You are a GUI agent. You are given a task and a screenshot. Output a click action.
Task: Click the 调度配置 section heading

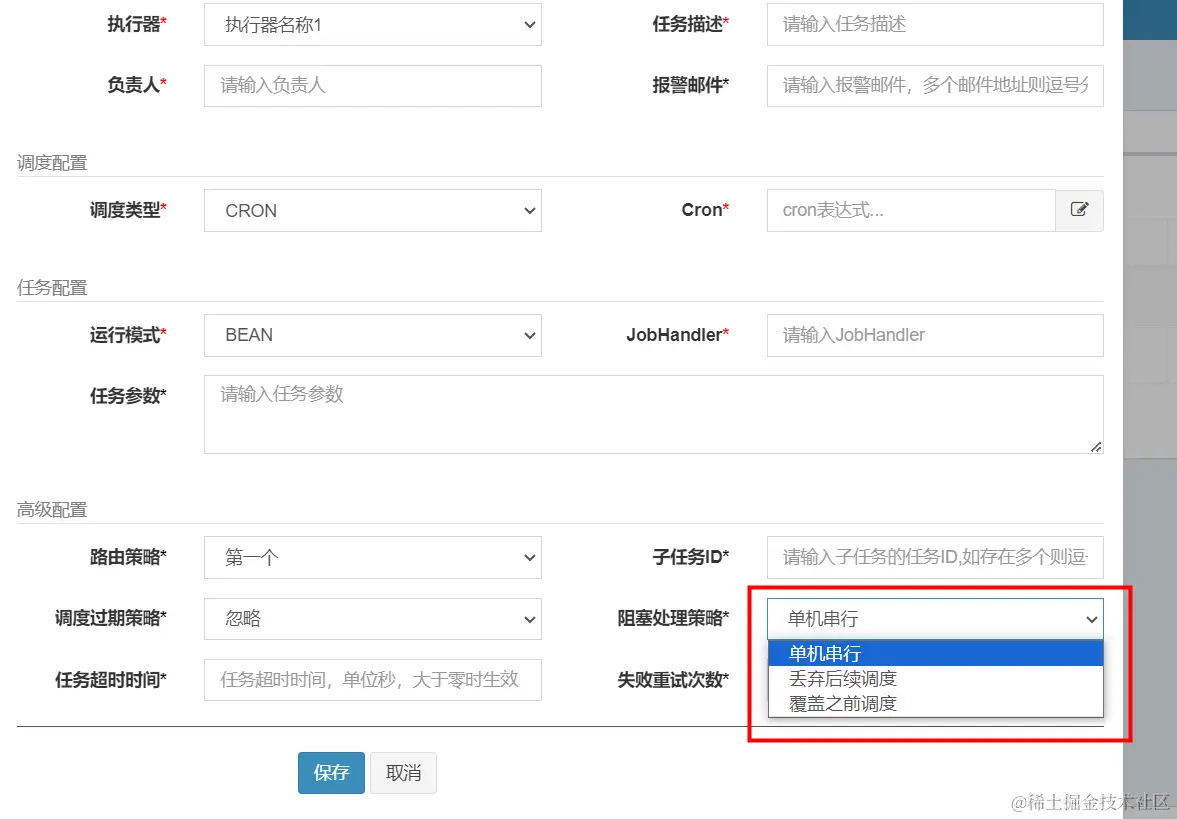[x=53, y=163]
